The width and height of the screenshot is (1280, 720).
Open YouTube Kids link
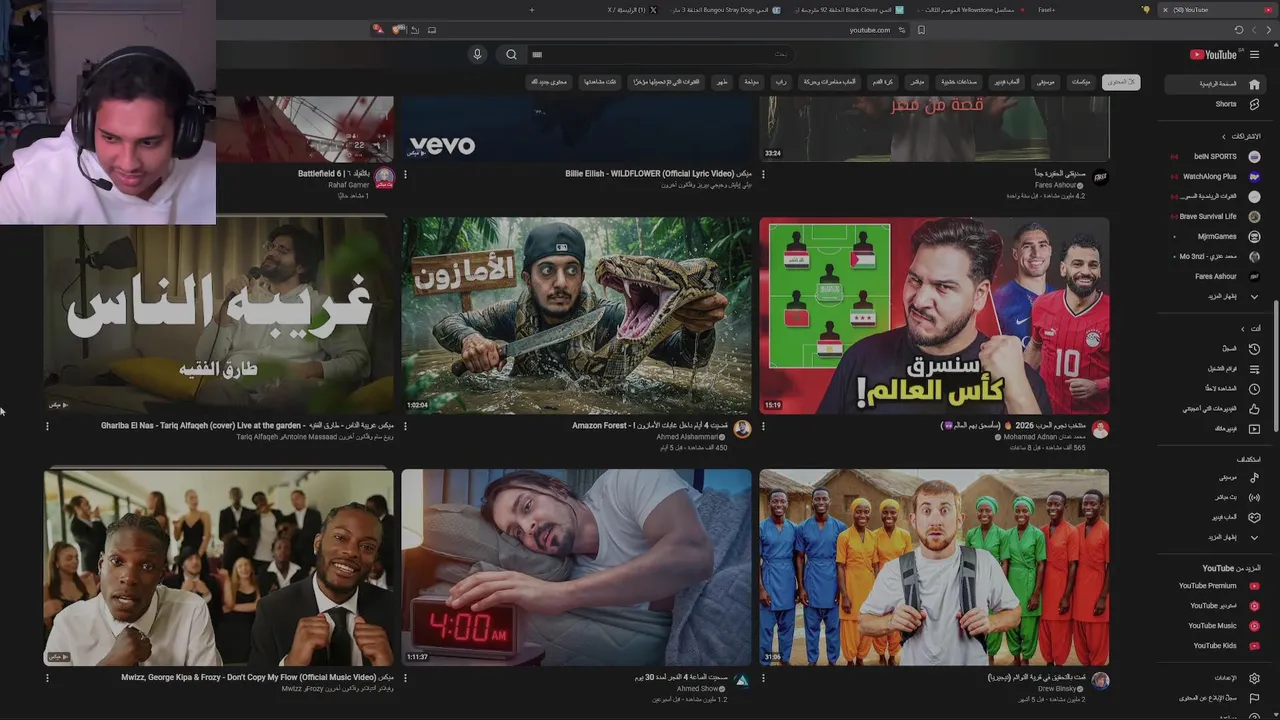point(1215,646)
